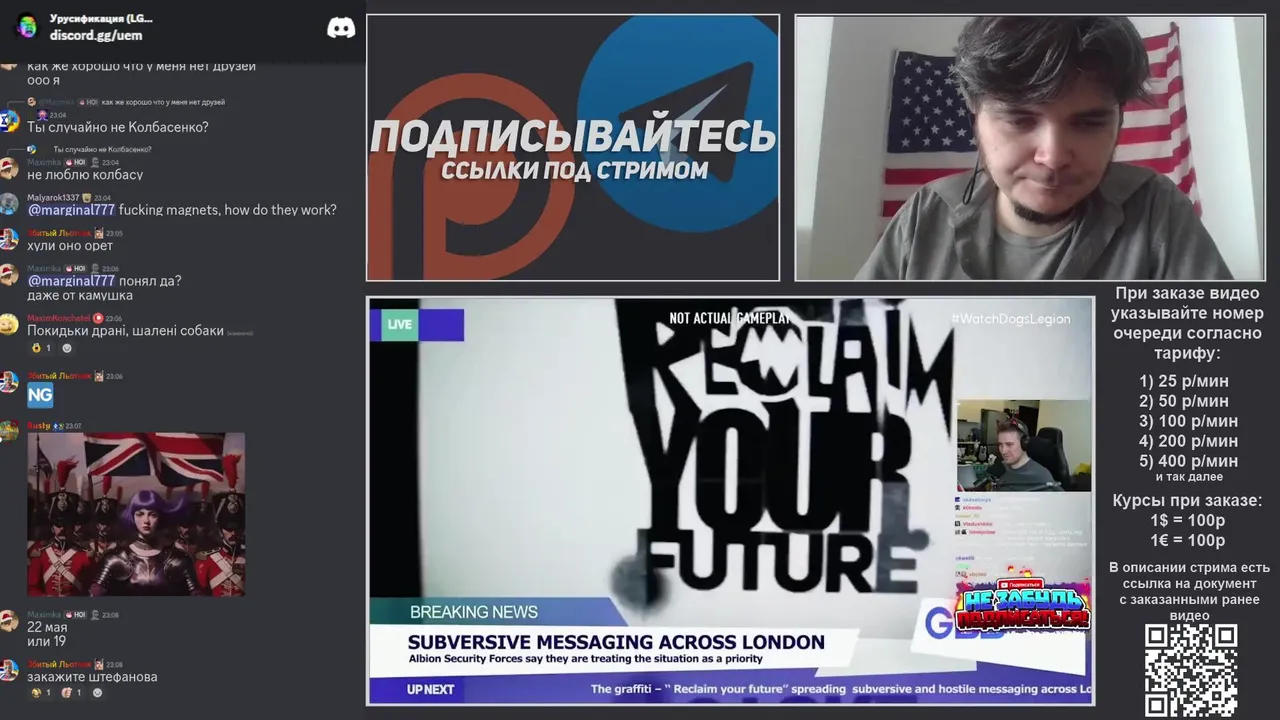The height and width of the screenshot is (720, 1280).
Task: Click tariff line '3) 100 р/мин'
Action: click(1188, 421)
